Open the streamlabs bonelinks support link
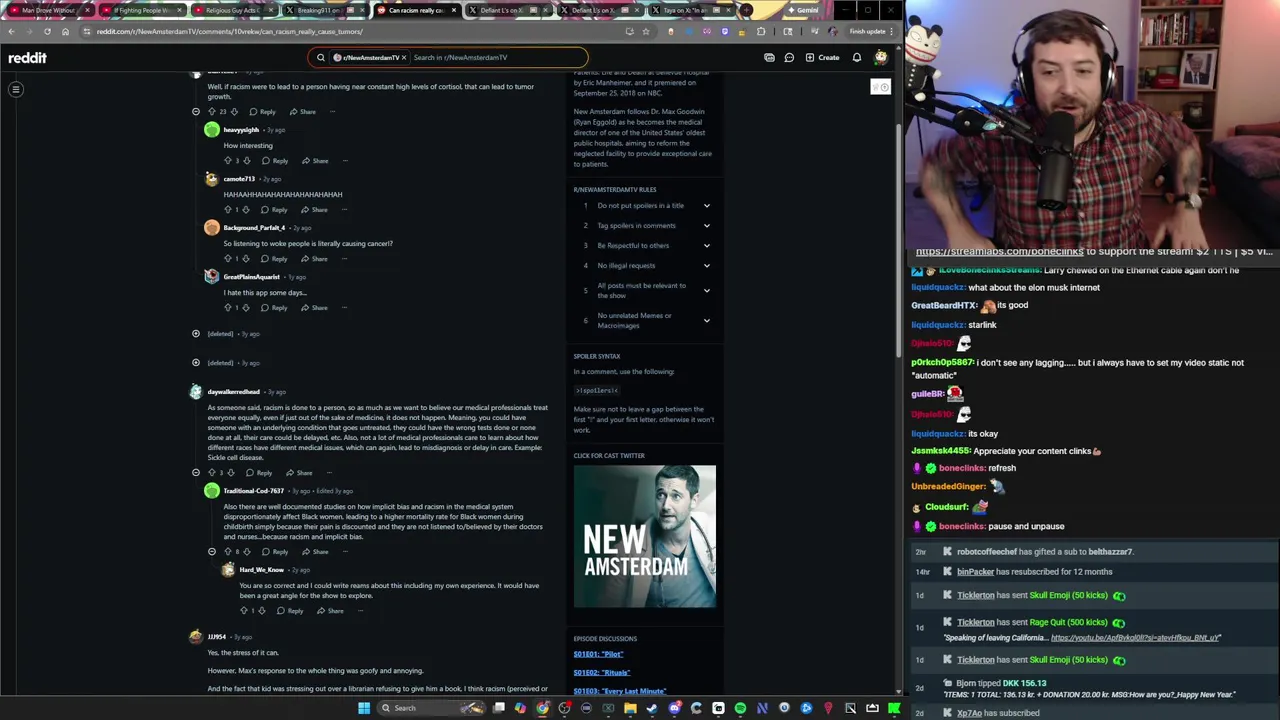 click(999, 252)
